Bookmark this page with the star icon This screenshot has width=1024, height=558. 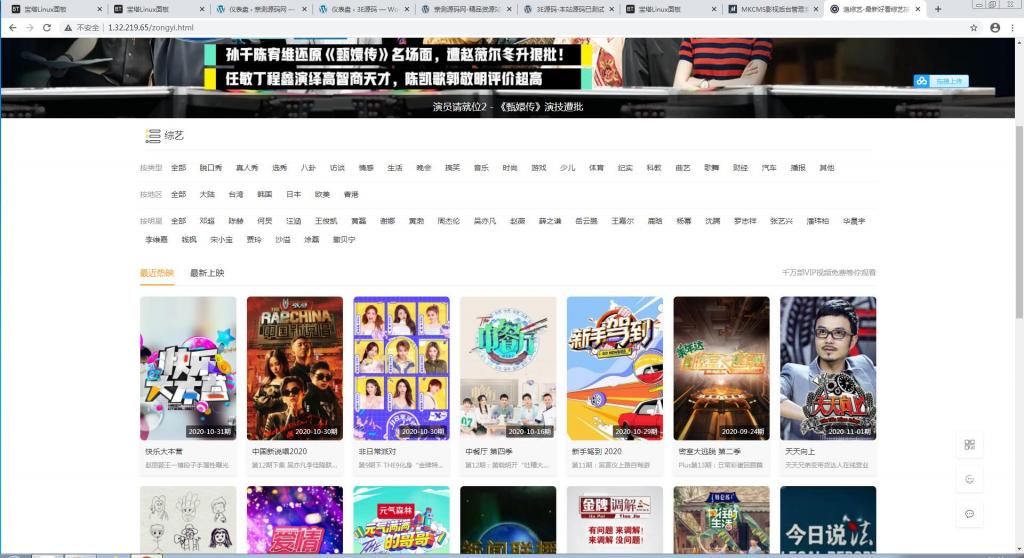(973, 27)
